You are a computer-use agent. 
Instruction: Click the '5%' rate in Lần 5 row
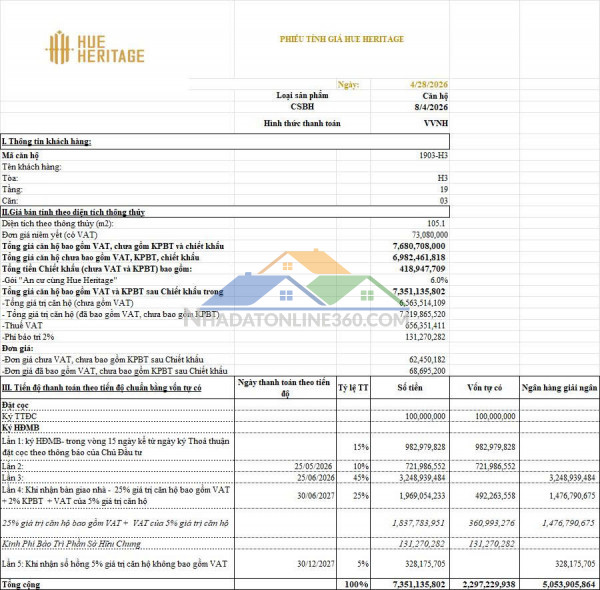[x=363, y=564]
